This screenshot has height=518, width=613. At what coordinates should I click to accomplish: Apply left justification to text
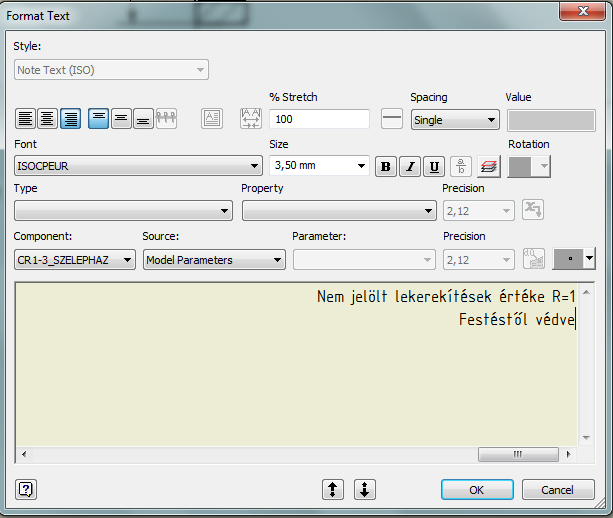[25, 118]
